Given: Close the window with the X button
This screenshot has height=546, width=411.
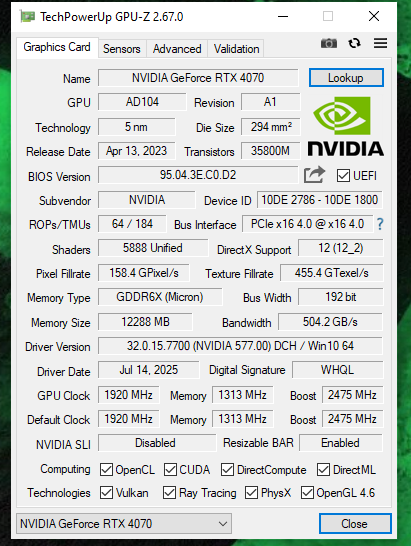Looking at the screenshot, I should coord(374,16).
